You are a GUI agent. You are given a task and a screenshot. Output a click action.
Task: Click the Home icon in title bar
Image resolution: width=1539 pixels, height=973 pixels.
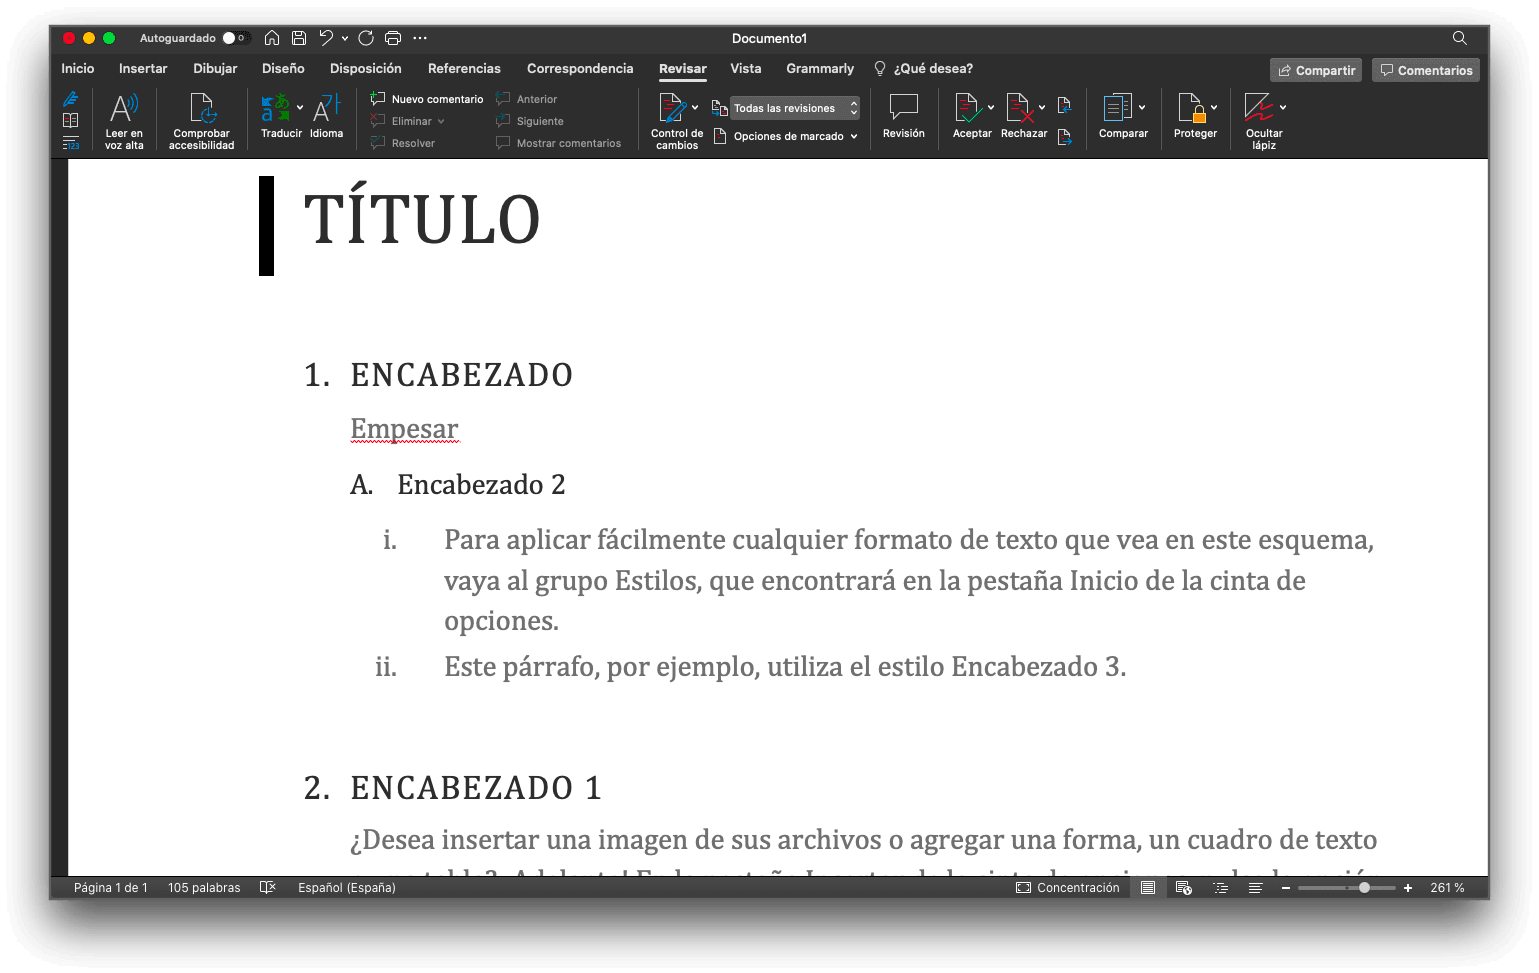pos(271,38)
